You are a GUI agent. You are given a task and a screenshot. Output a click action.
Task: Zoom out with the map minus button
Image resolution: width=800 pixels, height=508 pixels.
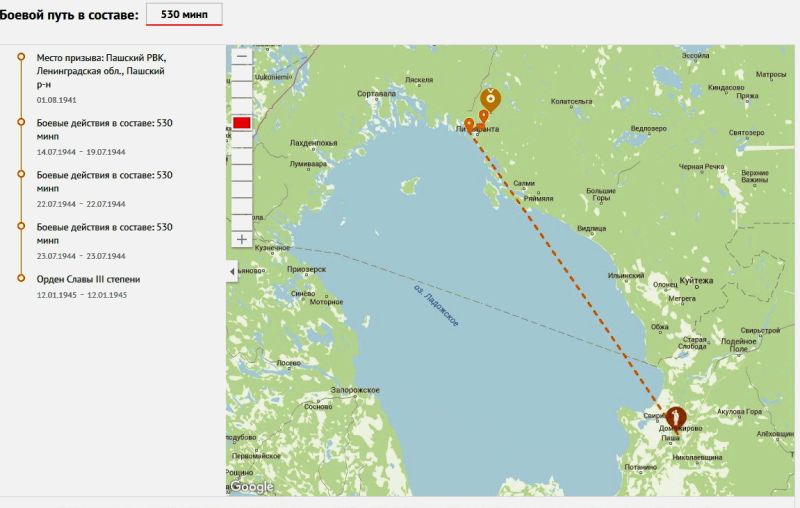pos(242,56)
